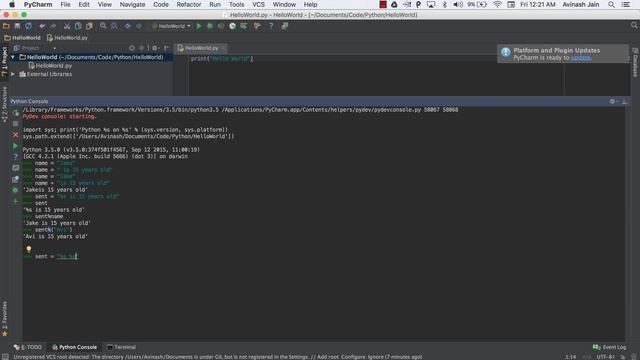Copy selection using the toolbar copy icon
640x360 pixels.
coord(78,26)
